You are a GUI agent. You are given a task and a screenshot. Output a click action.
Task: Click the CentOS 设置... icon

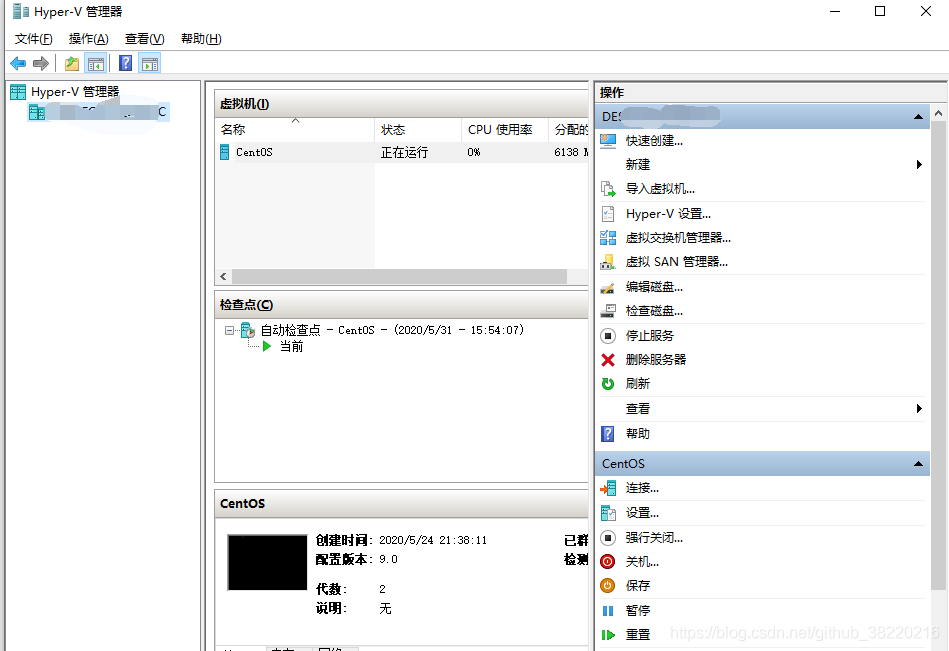coord(608,513)
